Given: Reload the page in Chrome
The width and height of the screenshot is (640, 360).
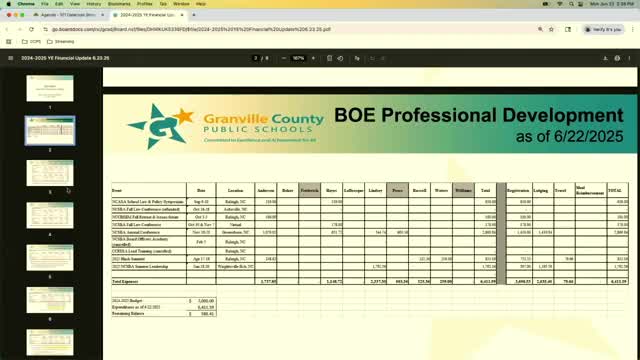Looking at the screenshot, I should coord(31,29).
